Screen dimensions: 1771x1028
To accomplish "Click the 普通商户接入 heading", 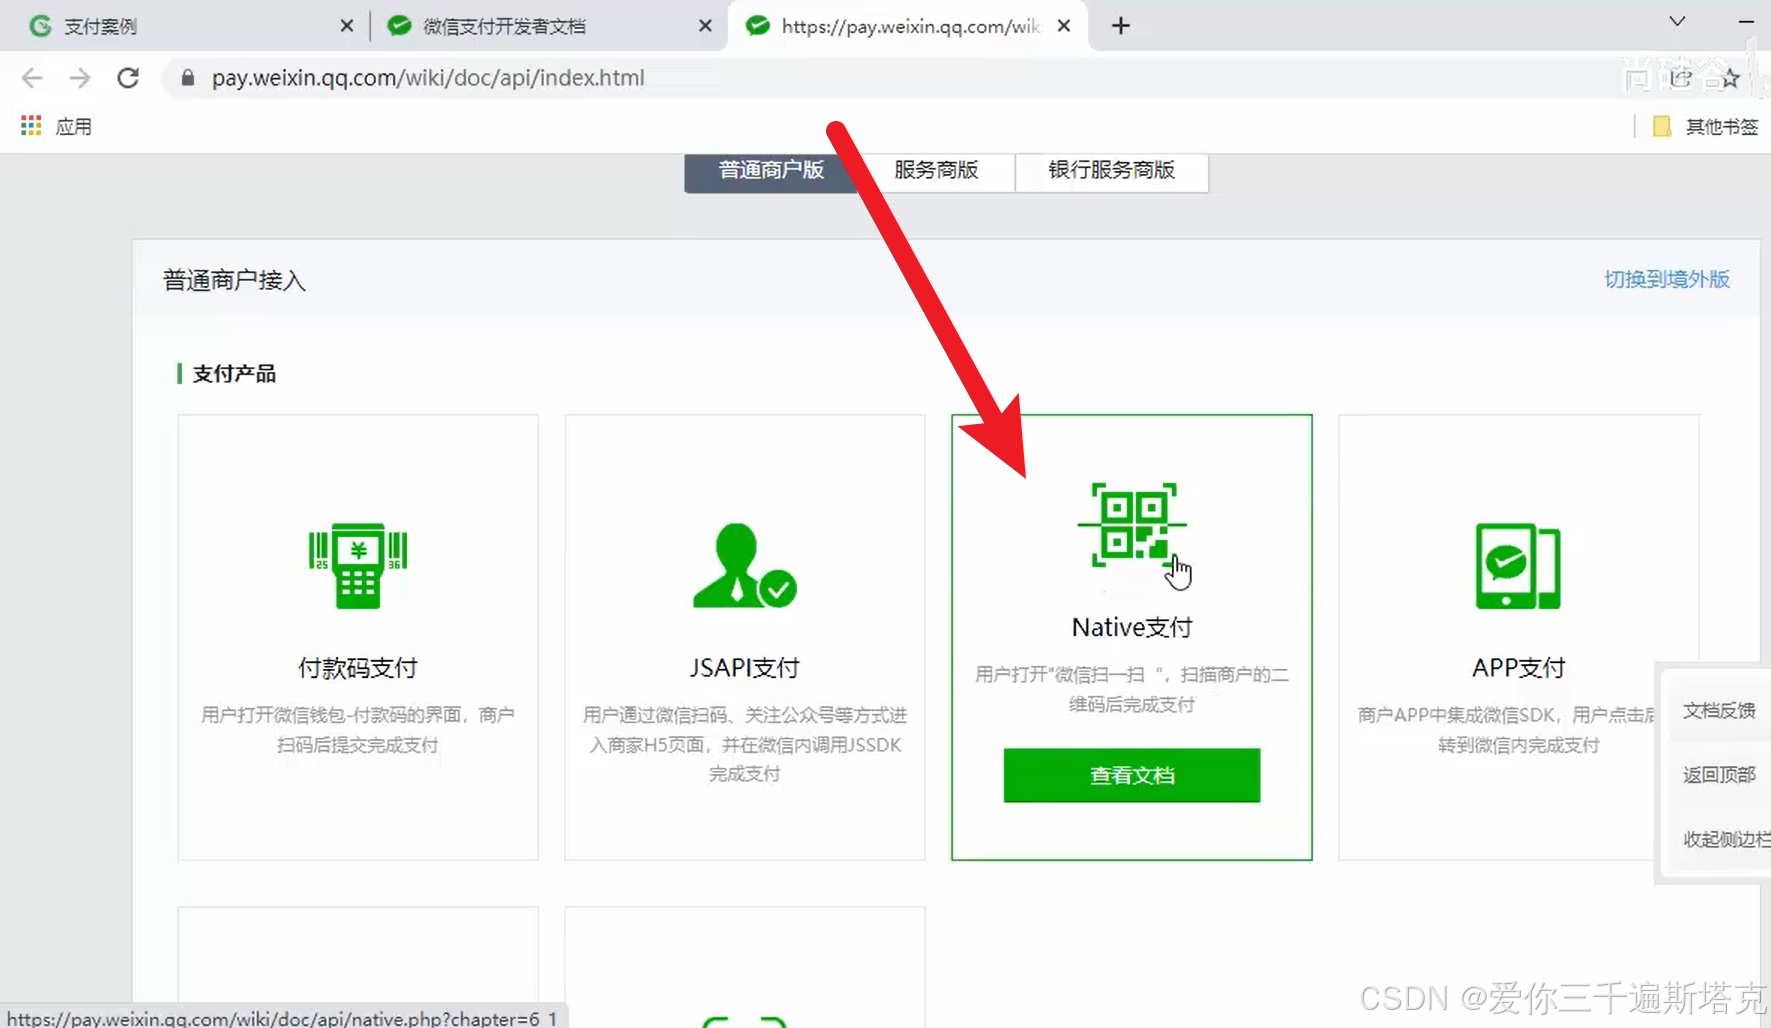I will click(234, 280).
